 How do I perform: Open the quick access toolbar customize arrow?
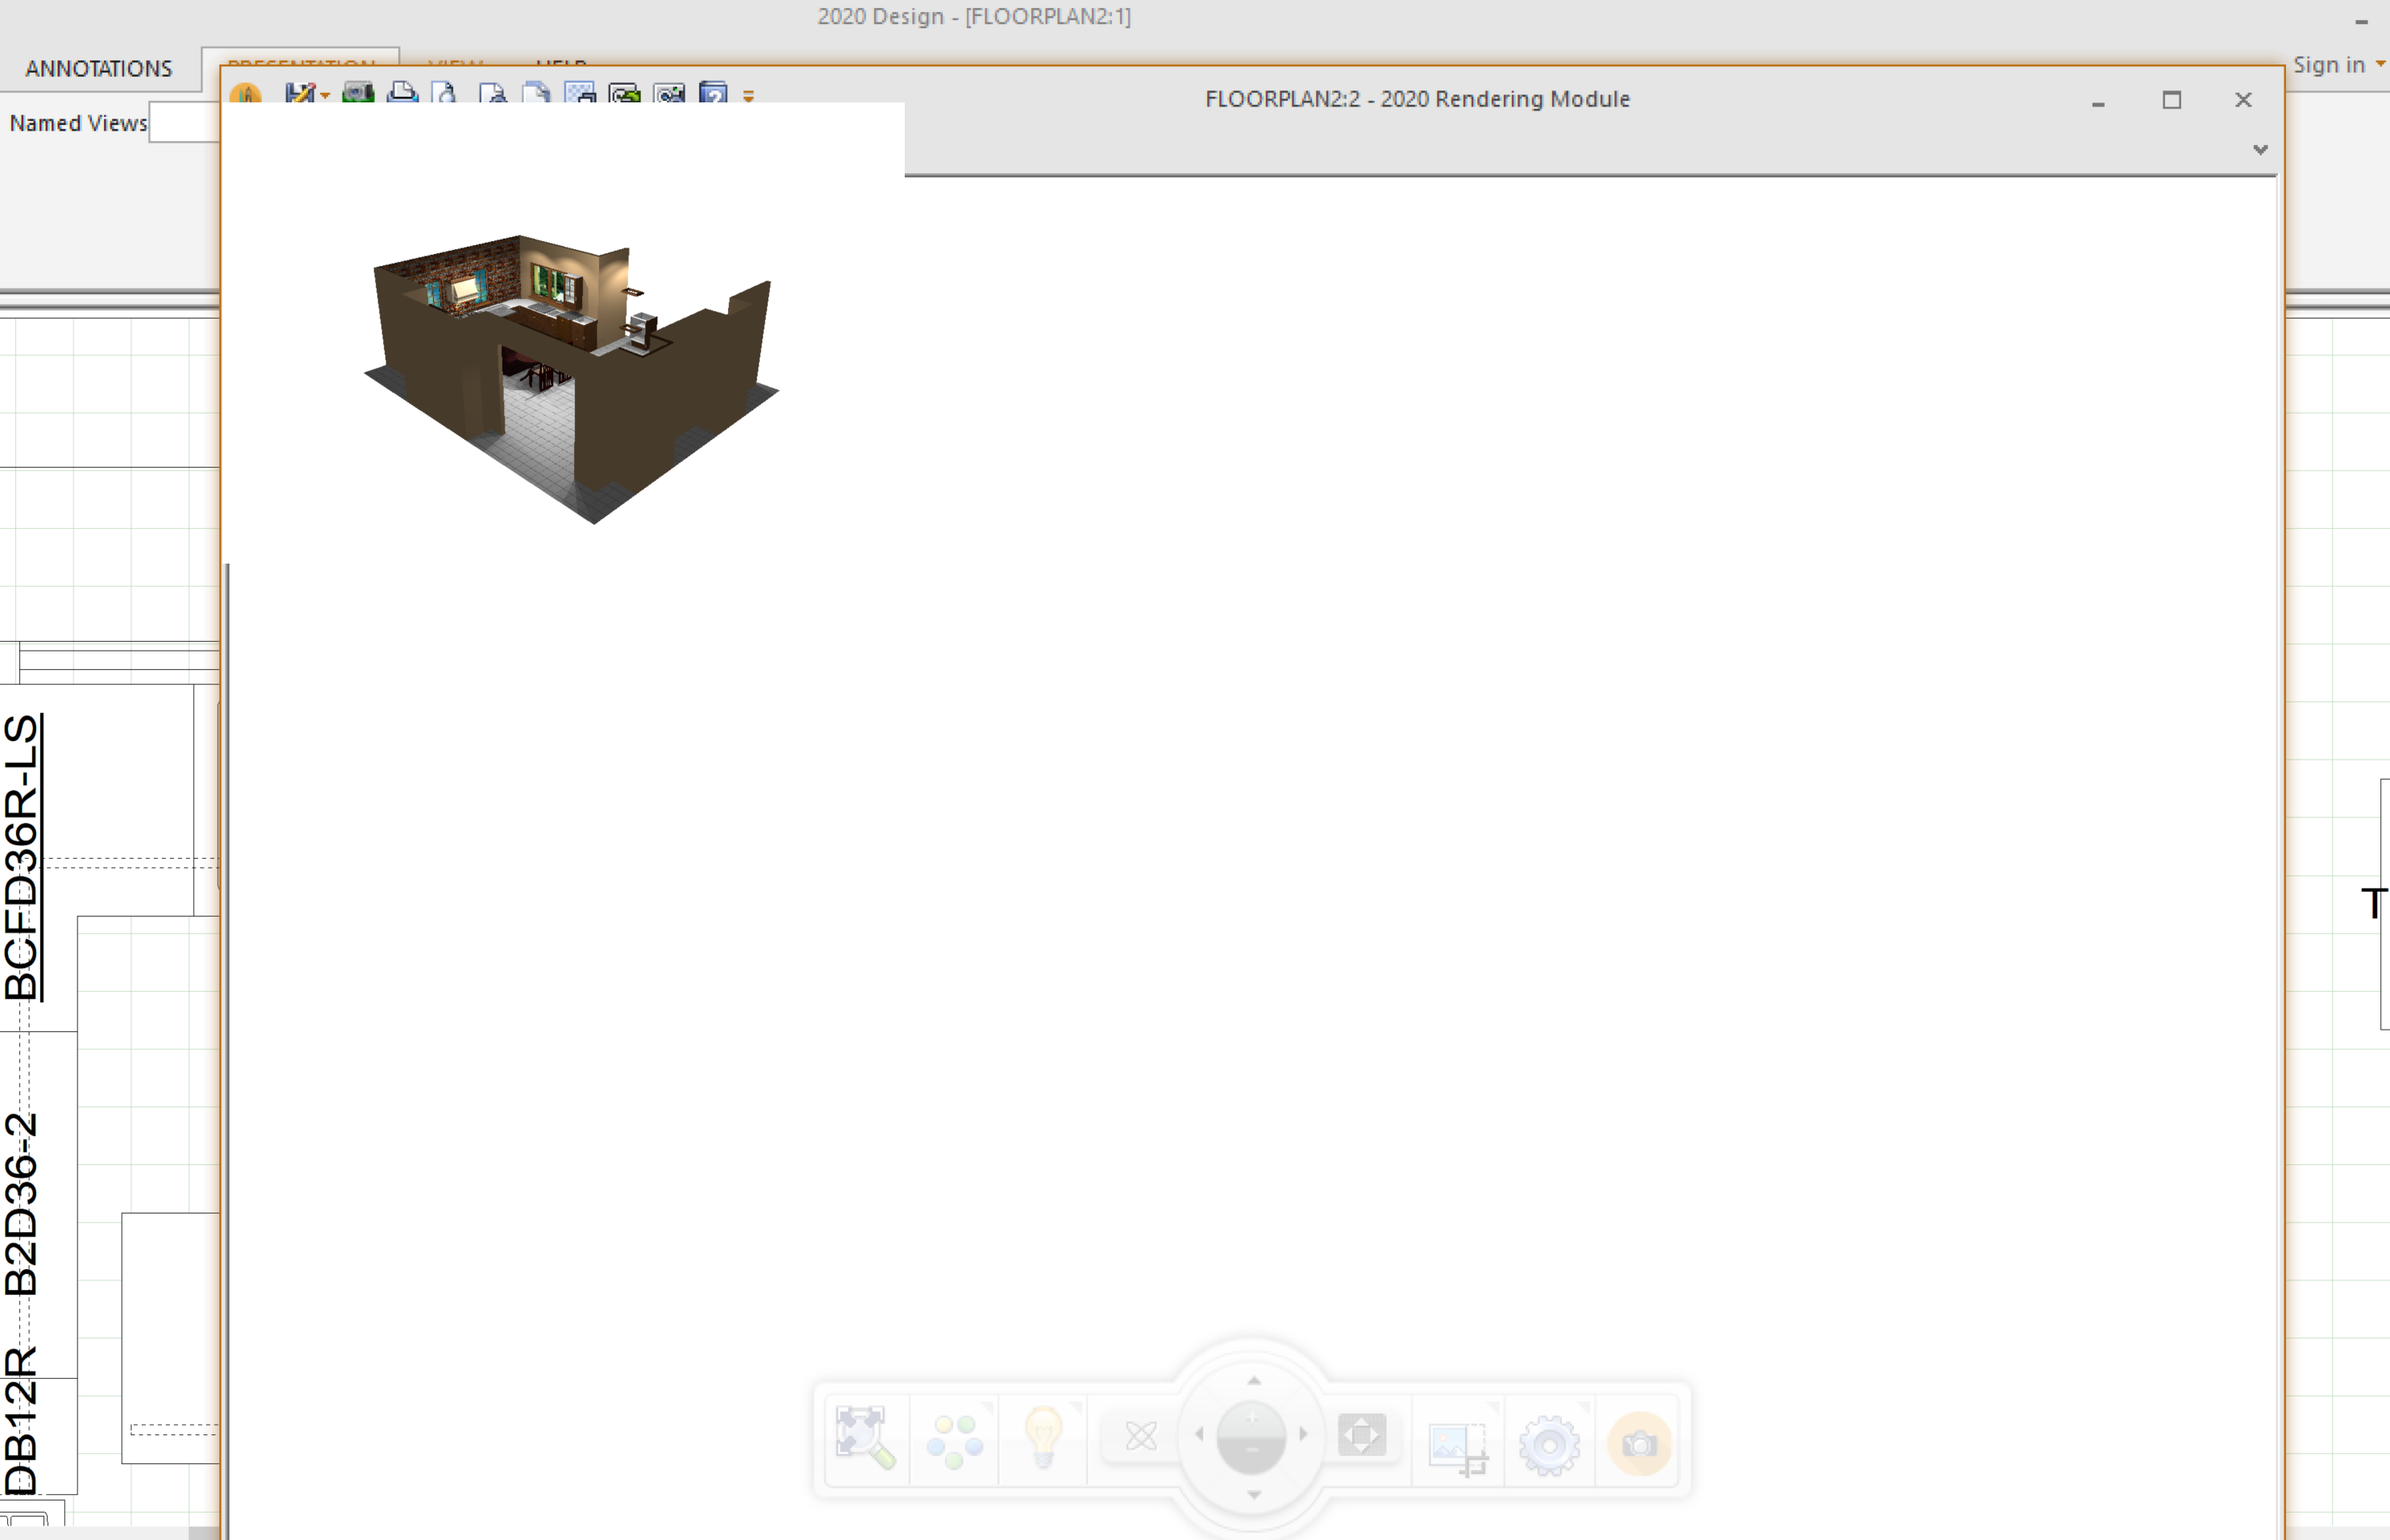(748, 96)
